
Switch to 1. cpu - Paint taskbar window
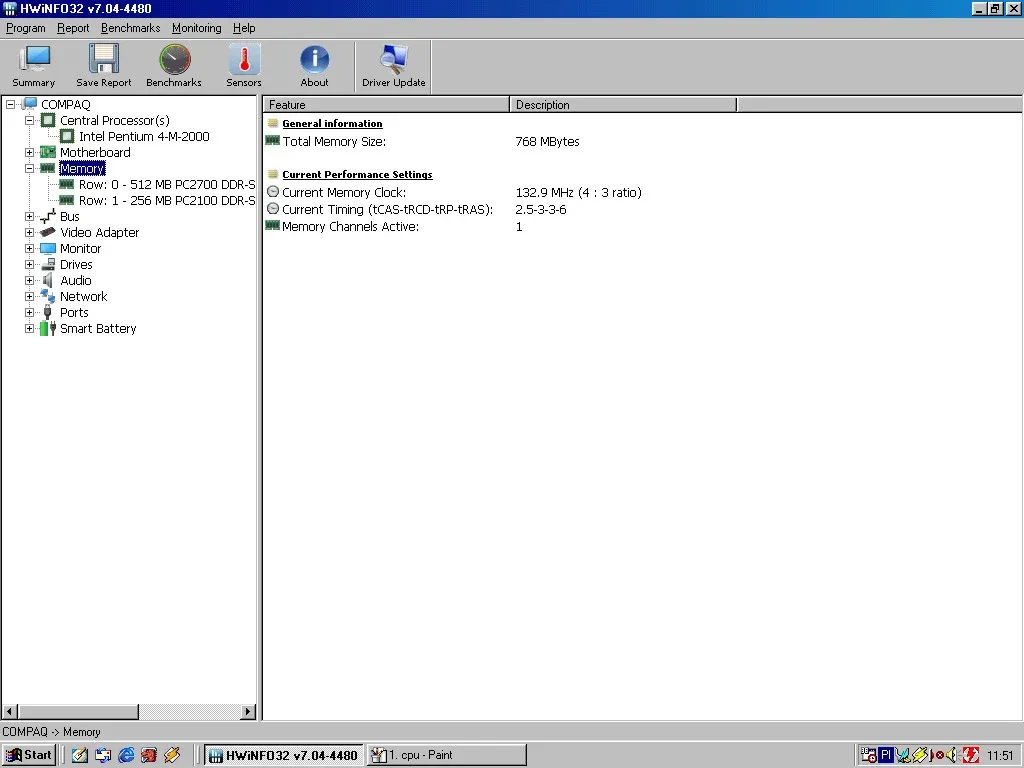[x=447, y=755]
